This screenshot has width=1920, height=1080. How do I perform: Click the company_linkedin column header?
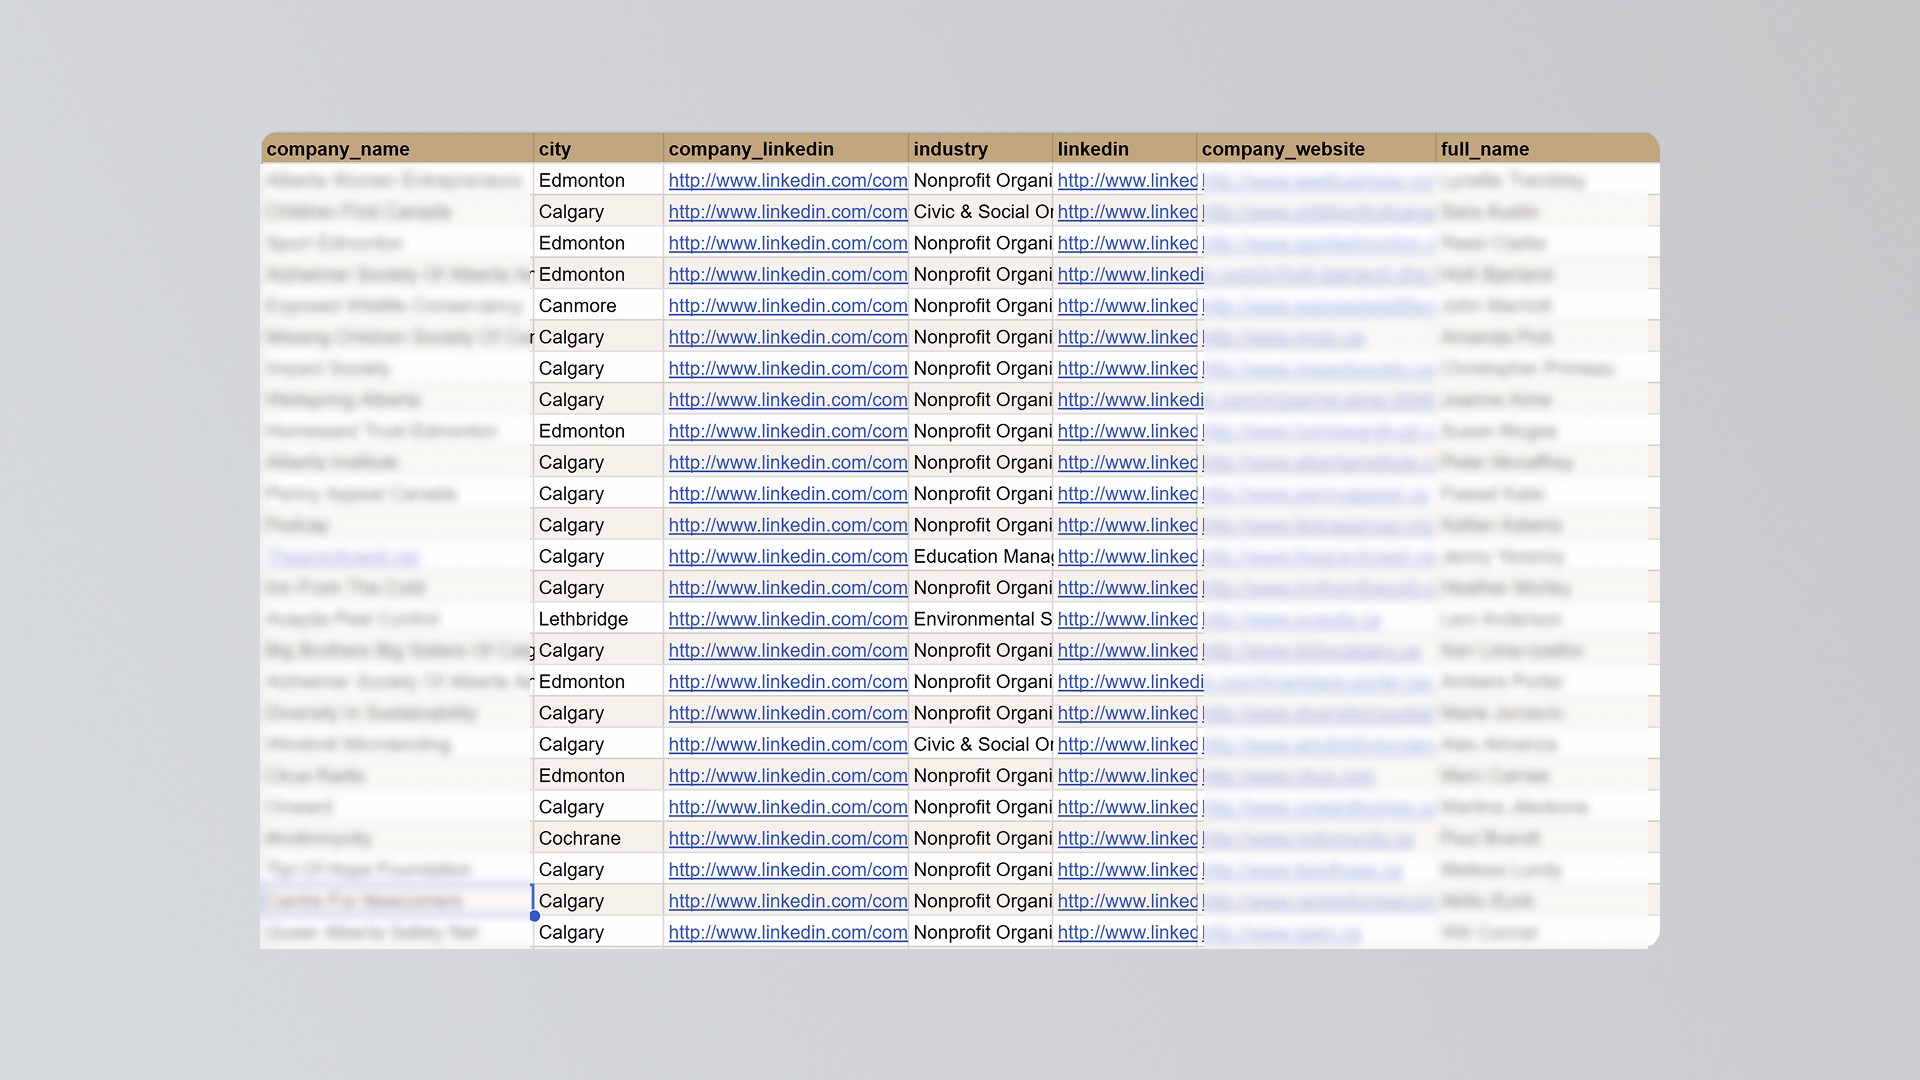point(750,149)
